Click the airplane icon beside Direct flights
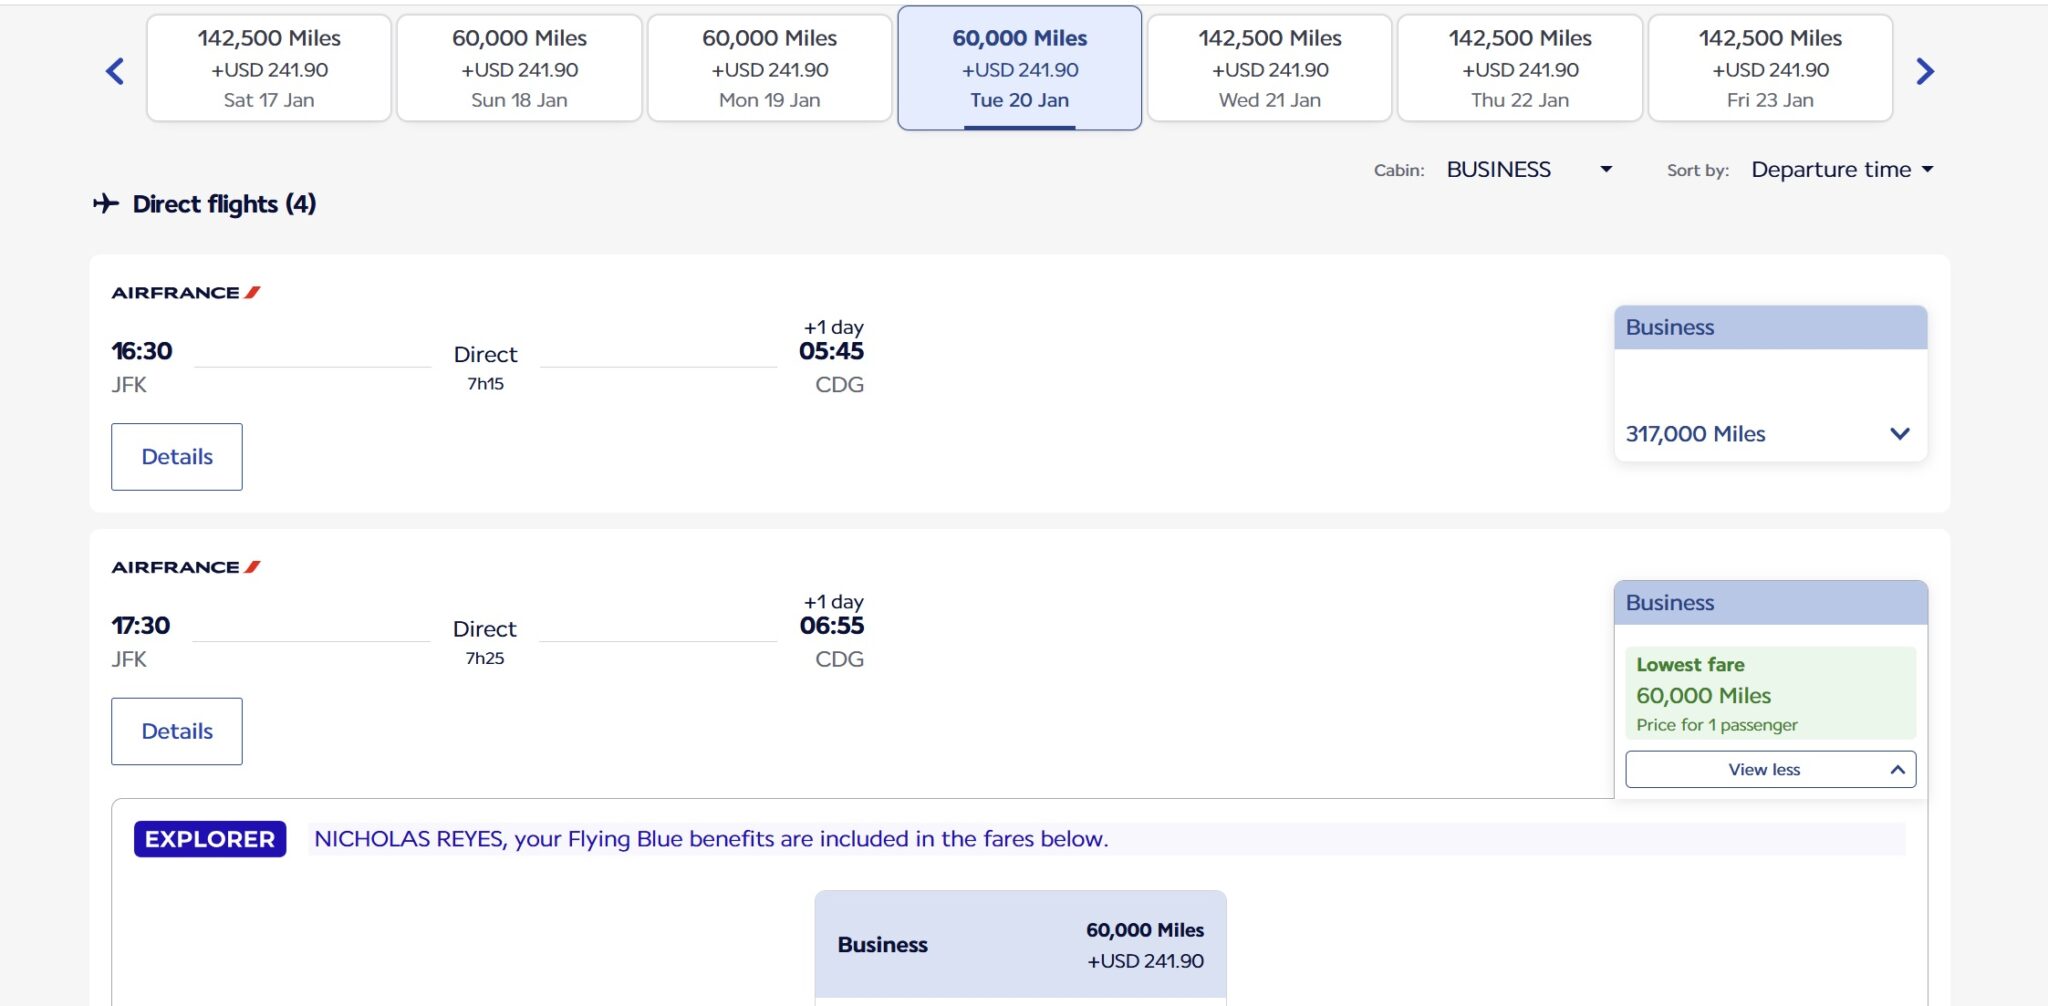 (106, 204)
